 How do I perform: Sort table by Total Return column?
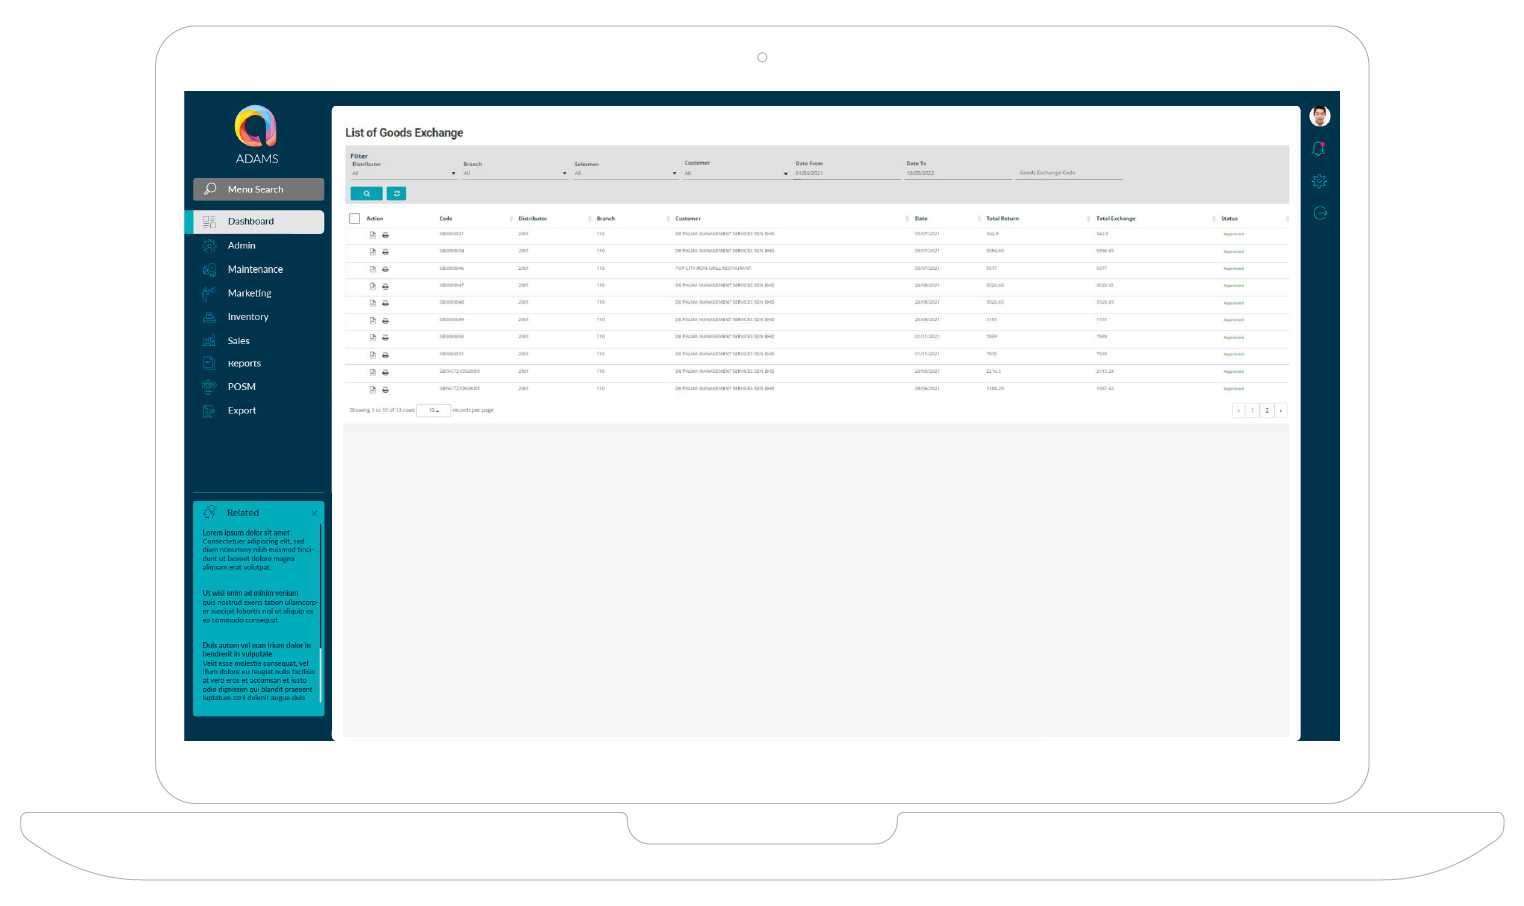(x=1002, y=218)
